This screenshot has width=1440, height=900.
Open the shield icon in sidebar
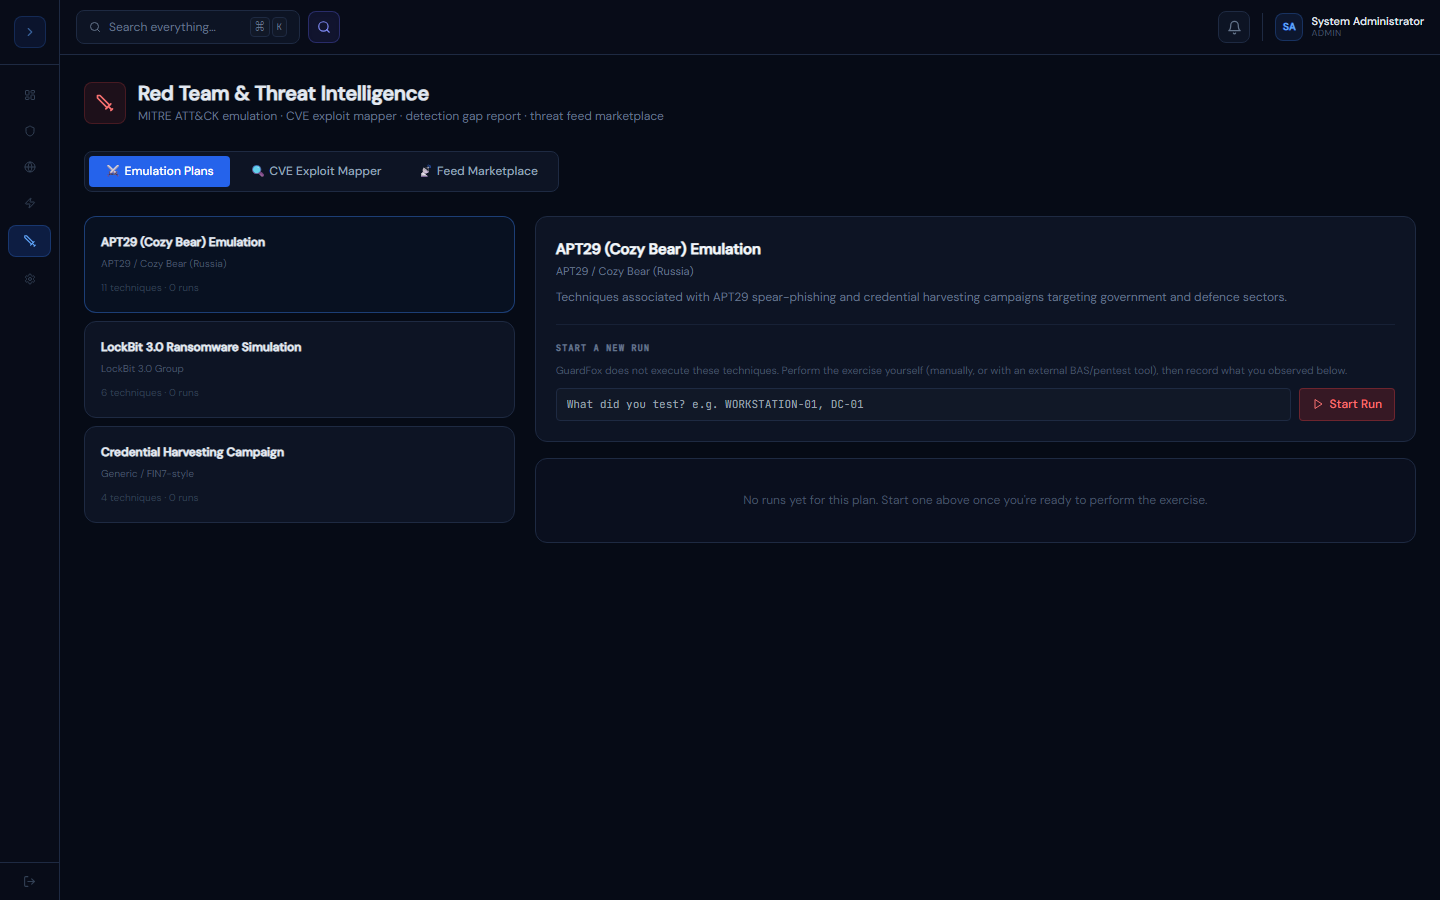(30, 131)
